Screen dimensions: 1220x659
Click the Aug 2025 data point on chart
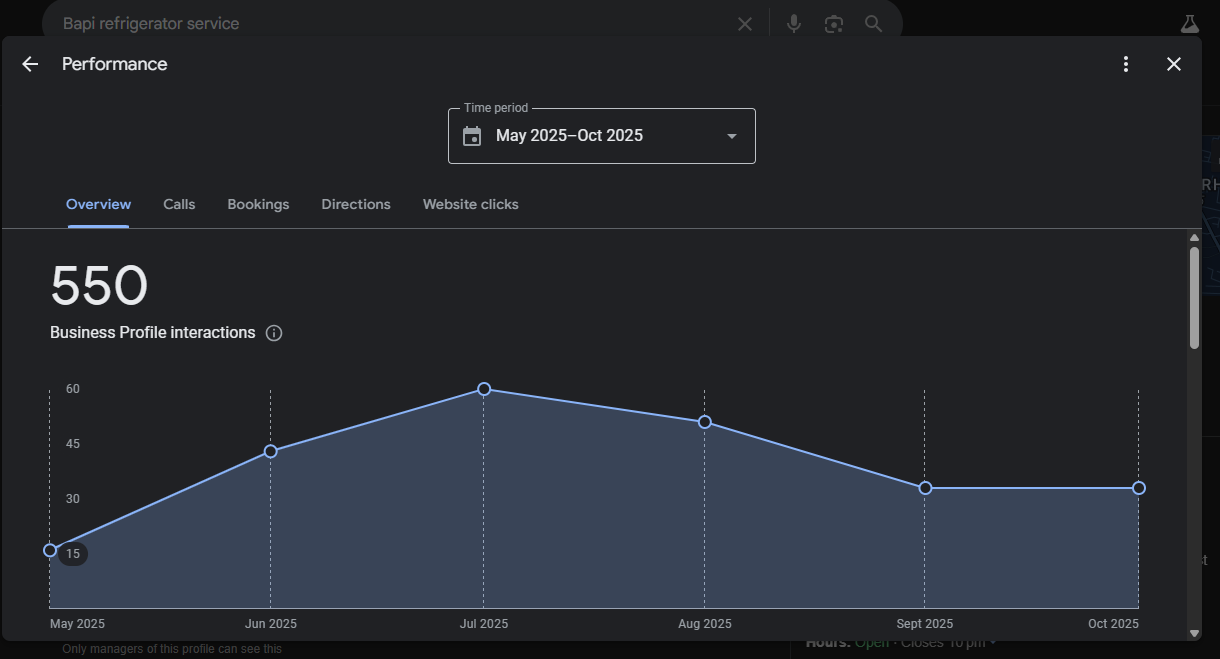705,422
